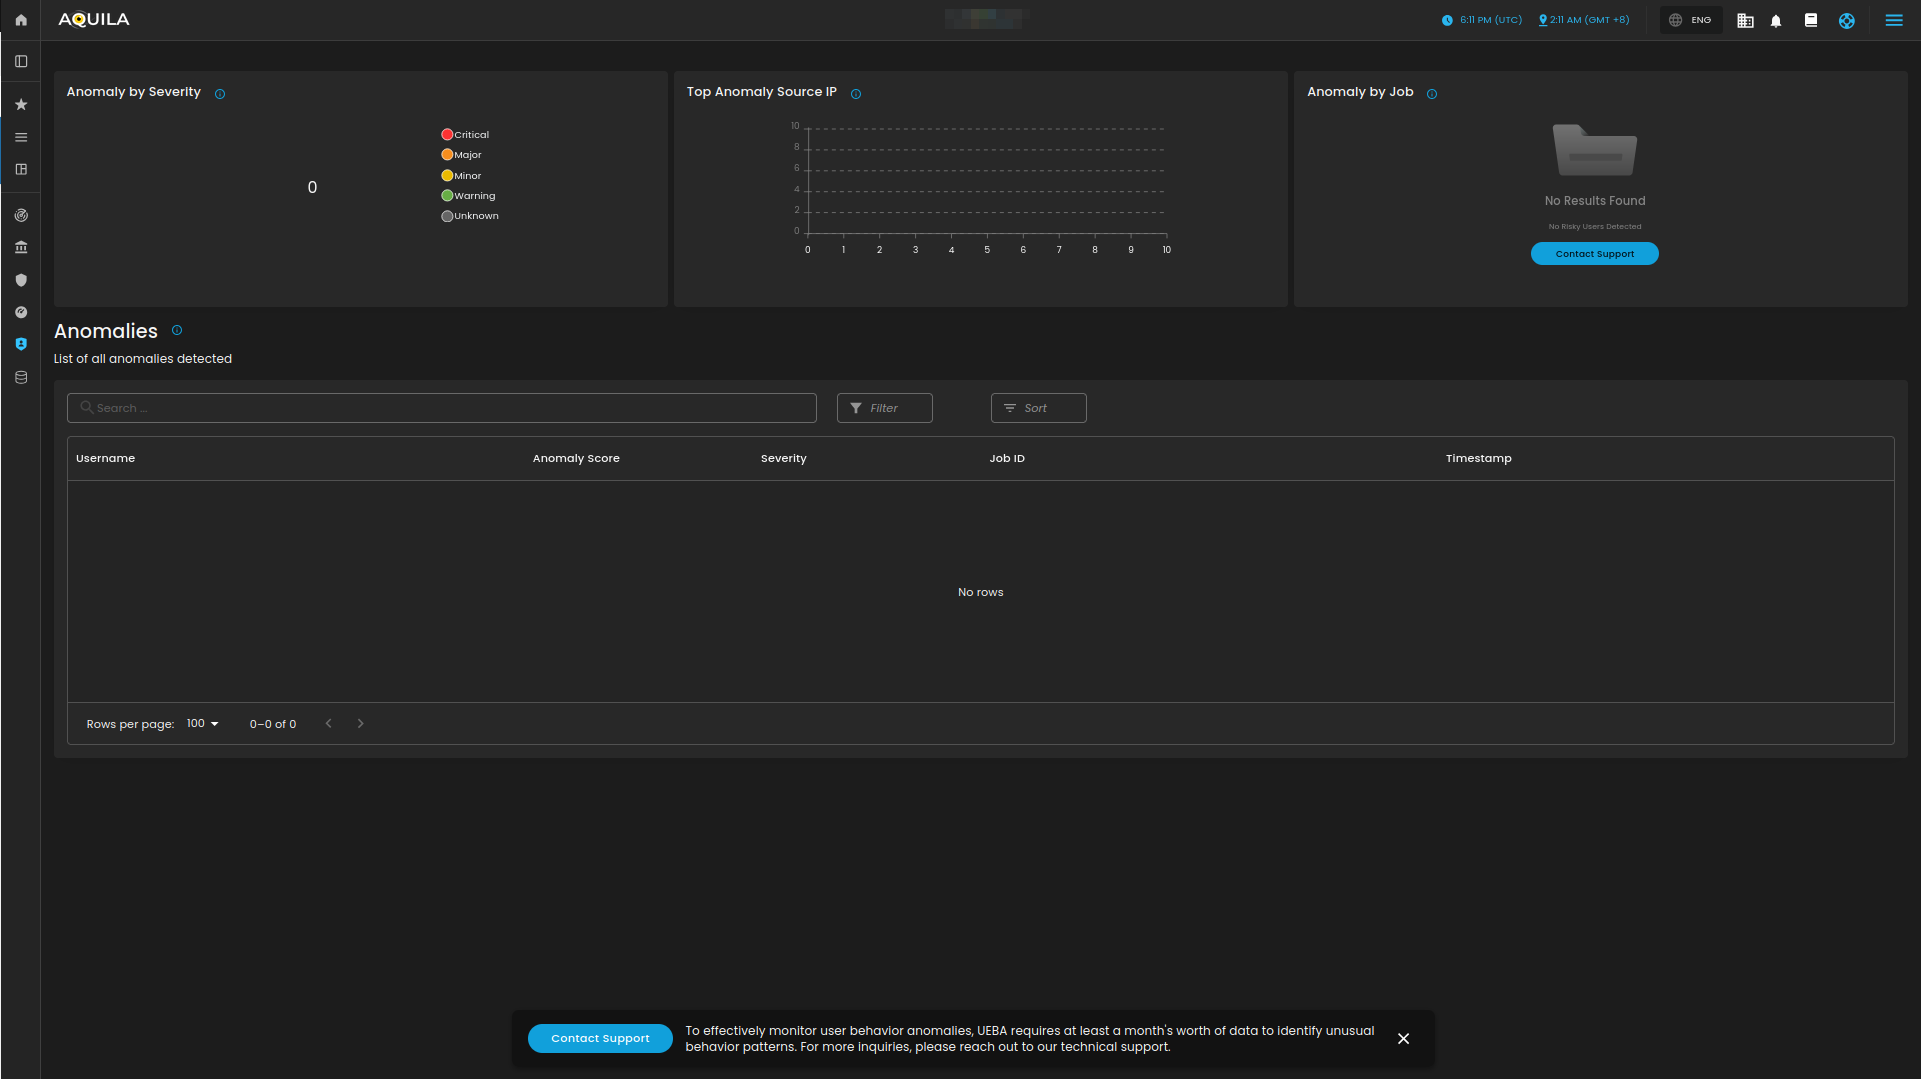The image size is (1921, 1079).
Task: Expand the rows per page dropdown
Action: coord(203,724)
